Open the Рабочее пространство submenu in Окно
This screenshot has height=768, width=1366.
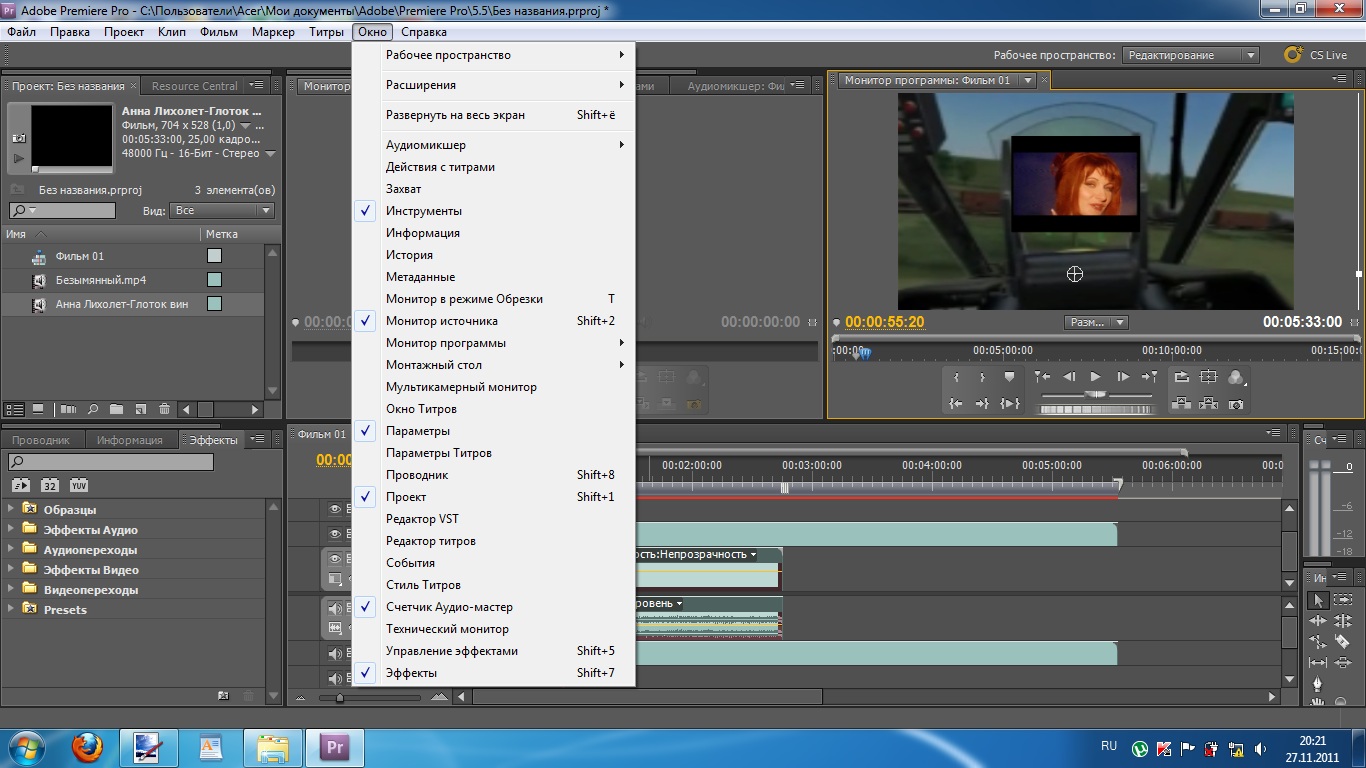point(494,55)
